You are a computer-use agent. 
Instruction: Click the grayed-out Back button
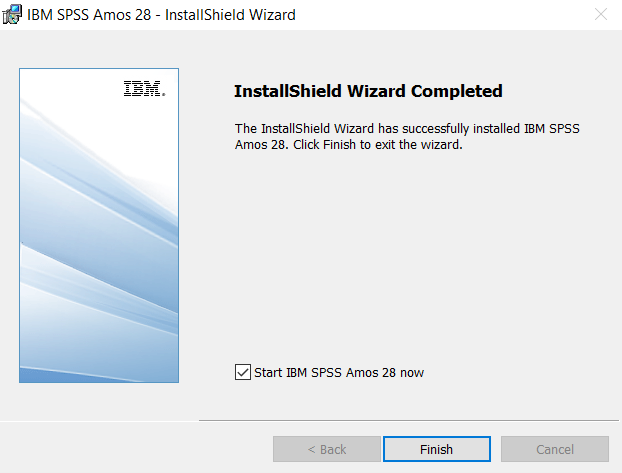point(326,449)
